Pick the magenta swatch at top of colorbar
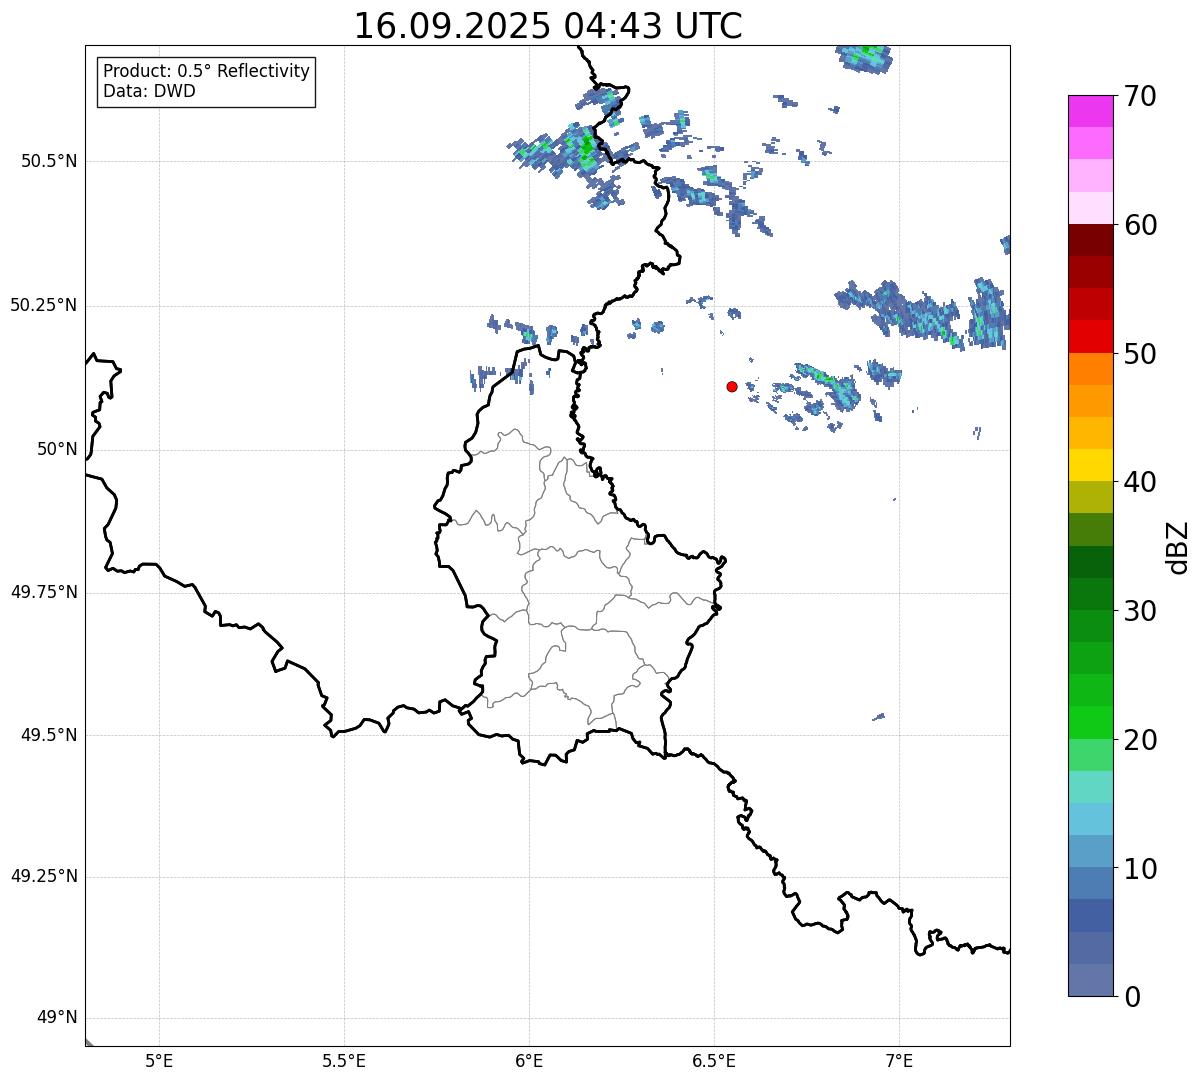1202x1081 pixels. 1090,111
